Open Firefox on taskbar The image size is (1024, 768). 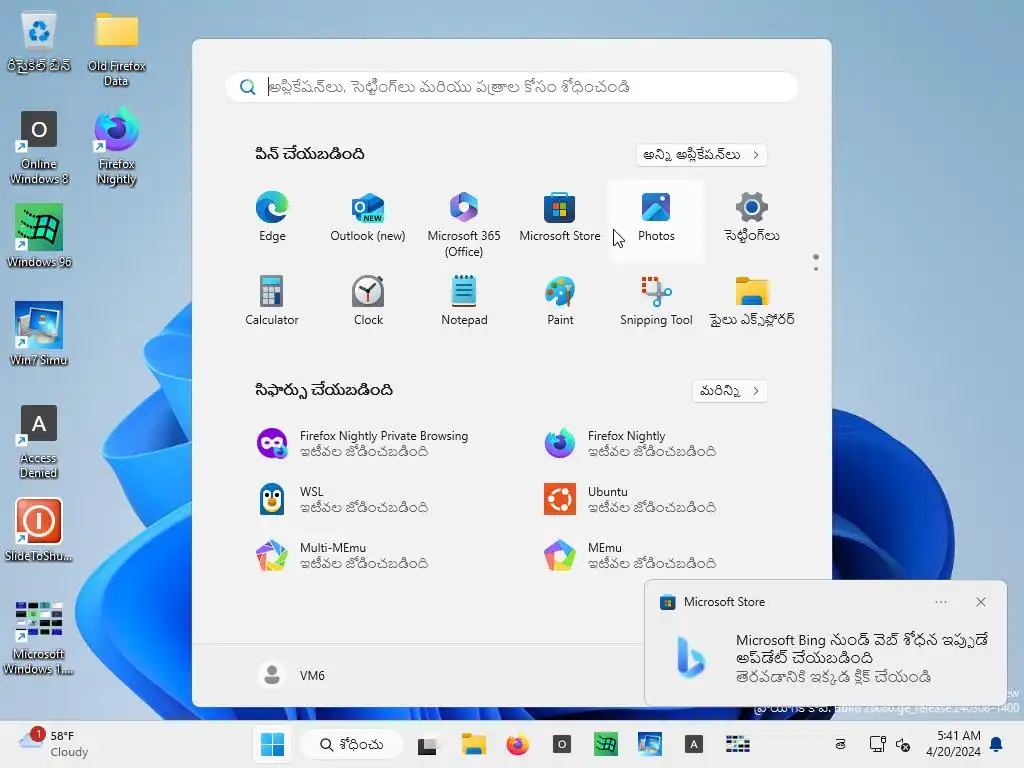point(517,744)
